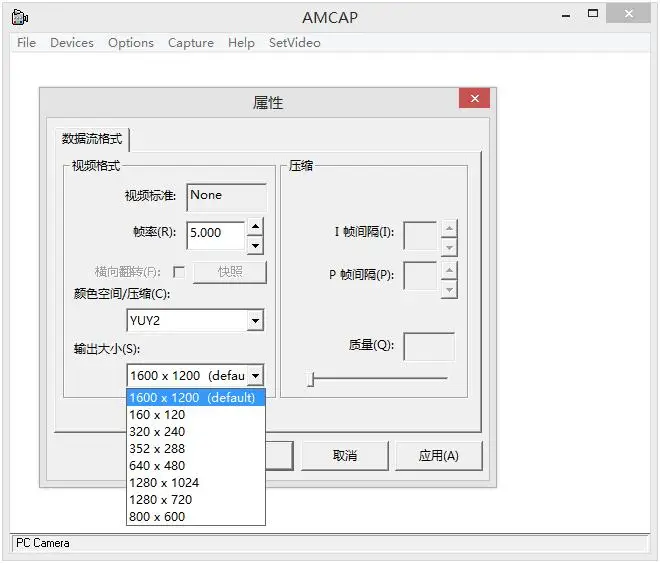Click I 帧间隔 up arrow
The width and height of the screenshot is (660, 563).
pyautogui.click(x=449, y=228)
